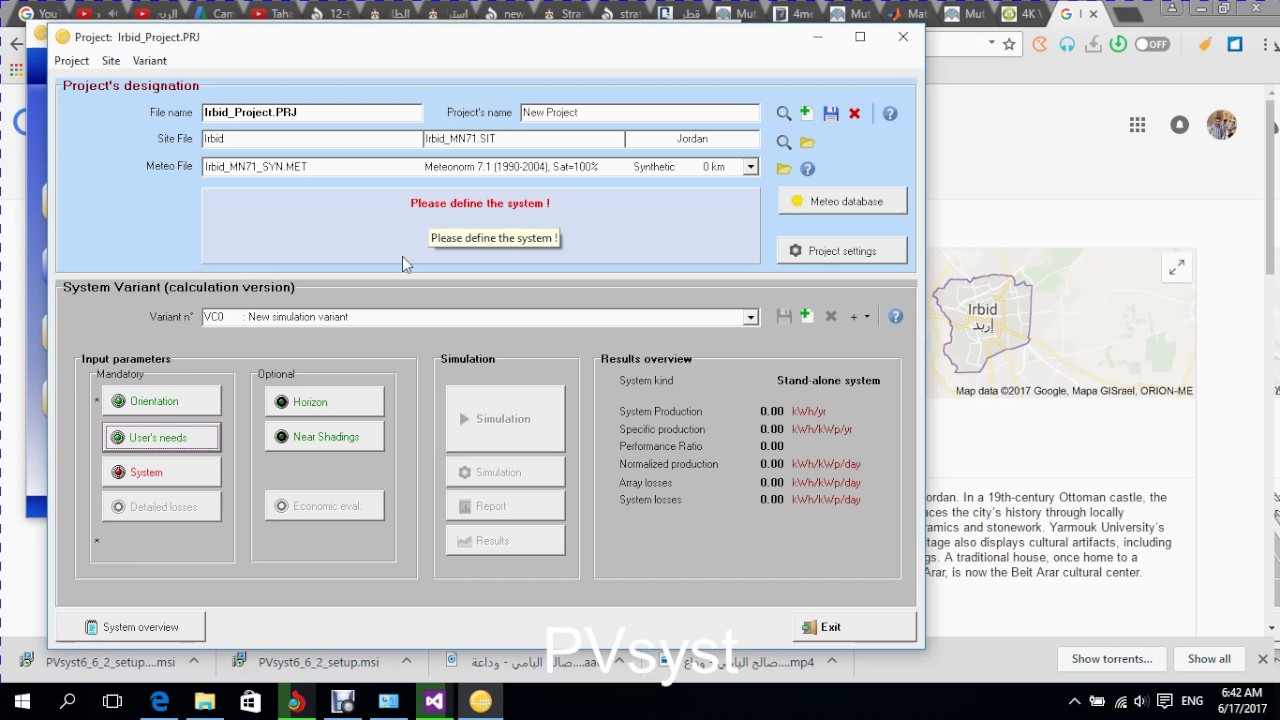This screenshot has width=1280, height=720.
Task: Open a site file via folder icon
Action: click(807, 142)
